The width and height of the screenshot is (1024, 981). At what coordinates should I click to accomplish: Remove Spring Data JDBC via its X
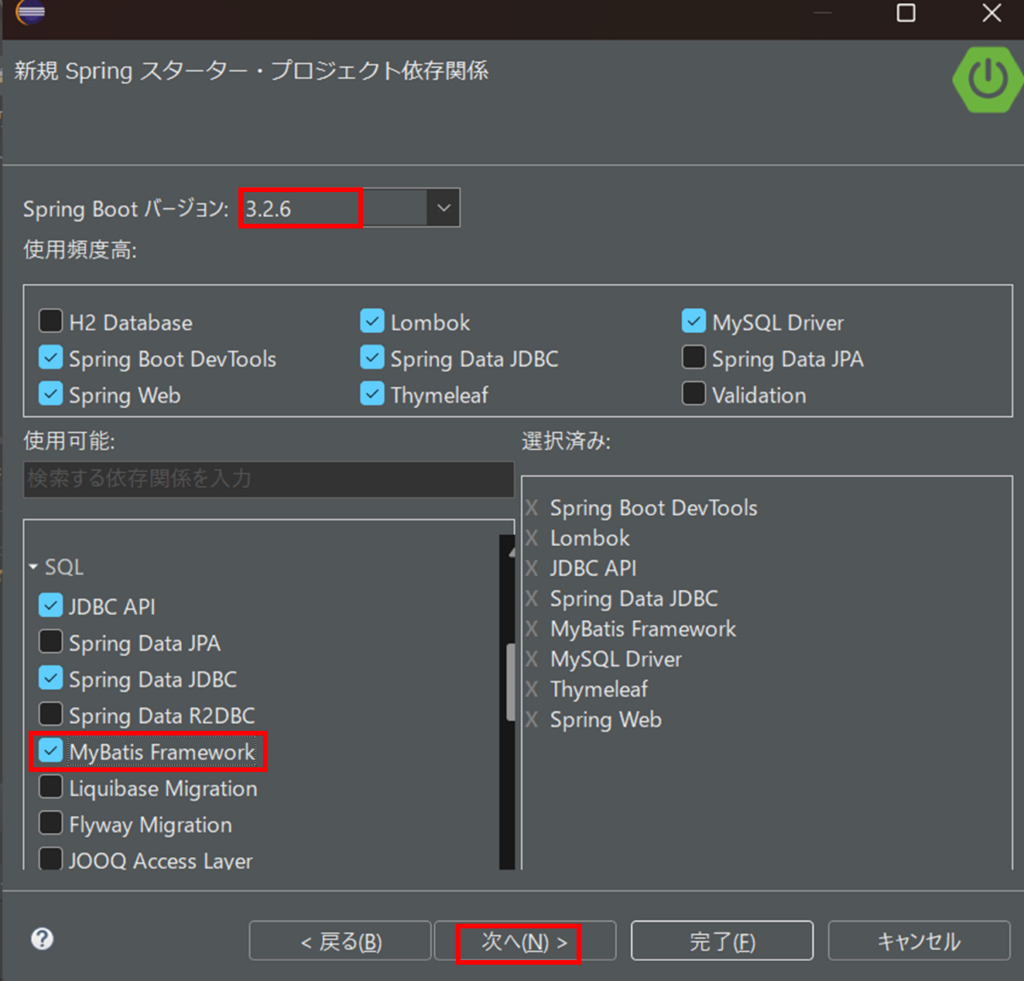[x=532, y=598]
